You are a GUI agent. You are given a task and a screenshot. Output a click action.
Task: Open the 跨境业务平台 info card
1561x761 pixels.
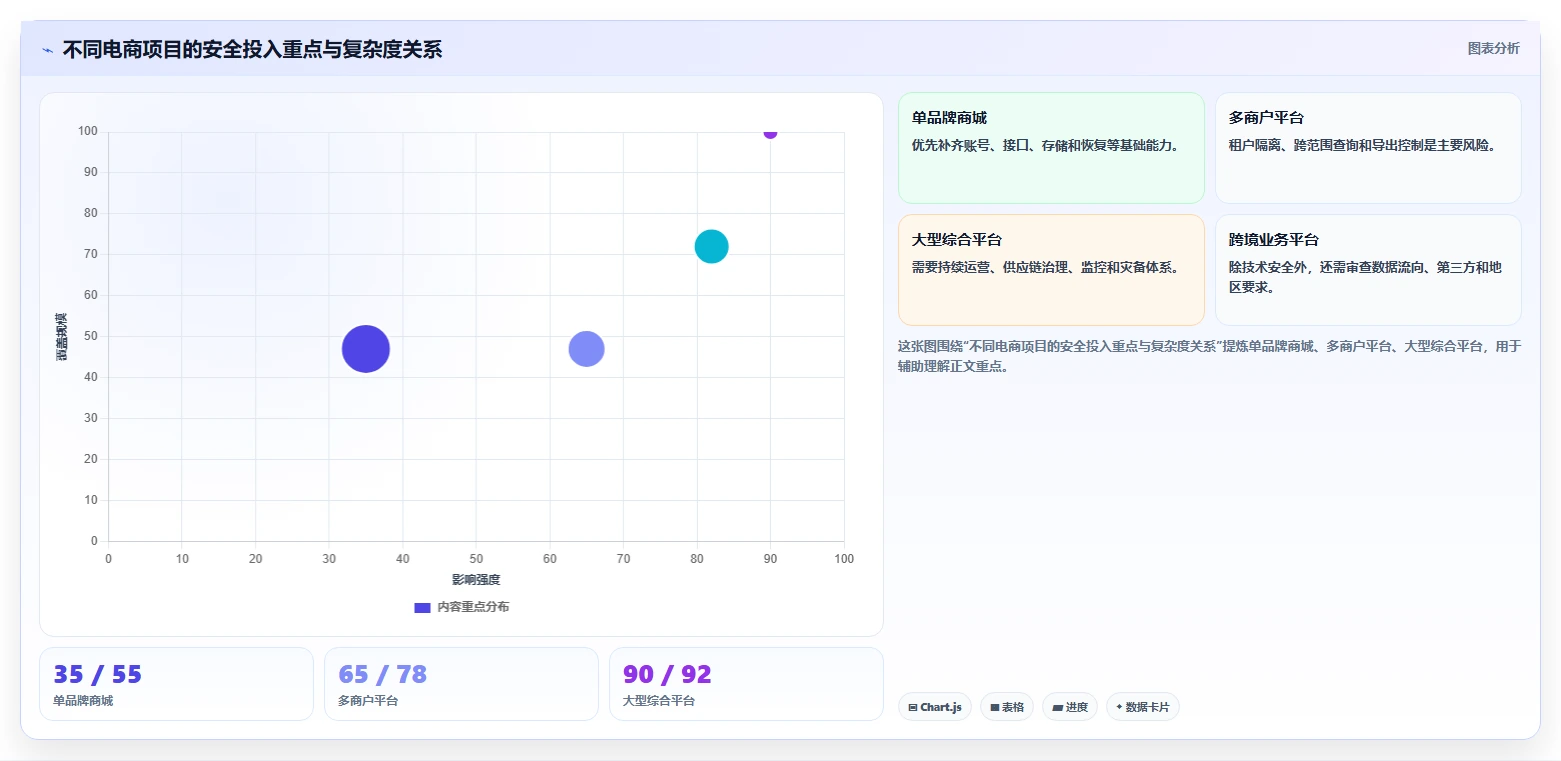(x=1368, y=270)
